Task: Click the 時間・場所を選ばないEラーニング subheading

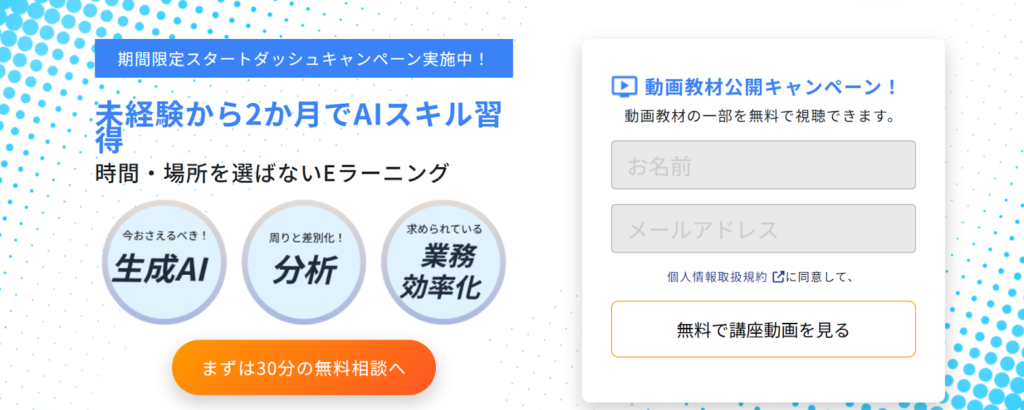Action: tap(271, 171)
